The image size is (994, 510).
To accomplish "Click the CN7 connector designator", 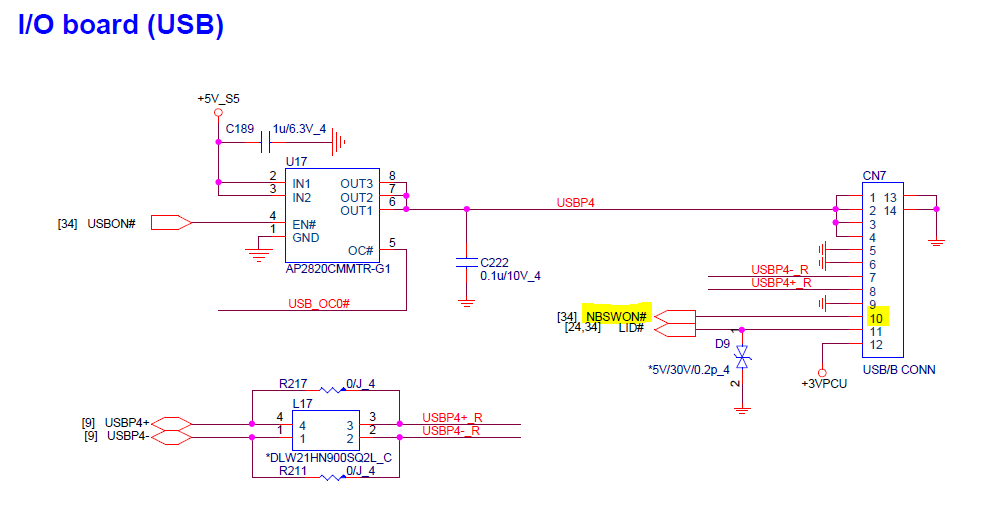I will tap(874, 175).
